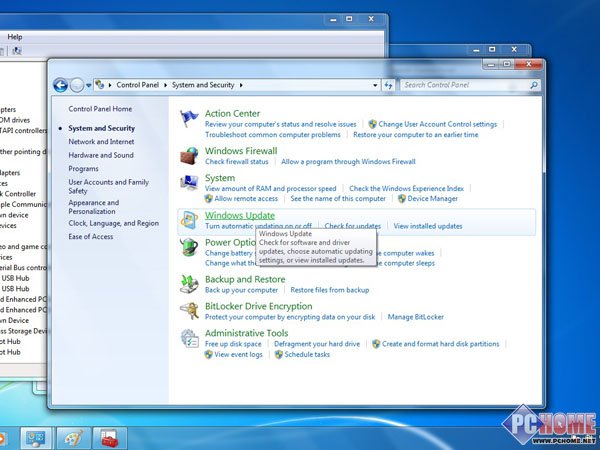Click Defragment your hard drive
This screenshot has width=600, height=450.
[317, 344]
